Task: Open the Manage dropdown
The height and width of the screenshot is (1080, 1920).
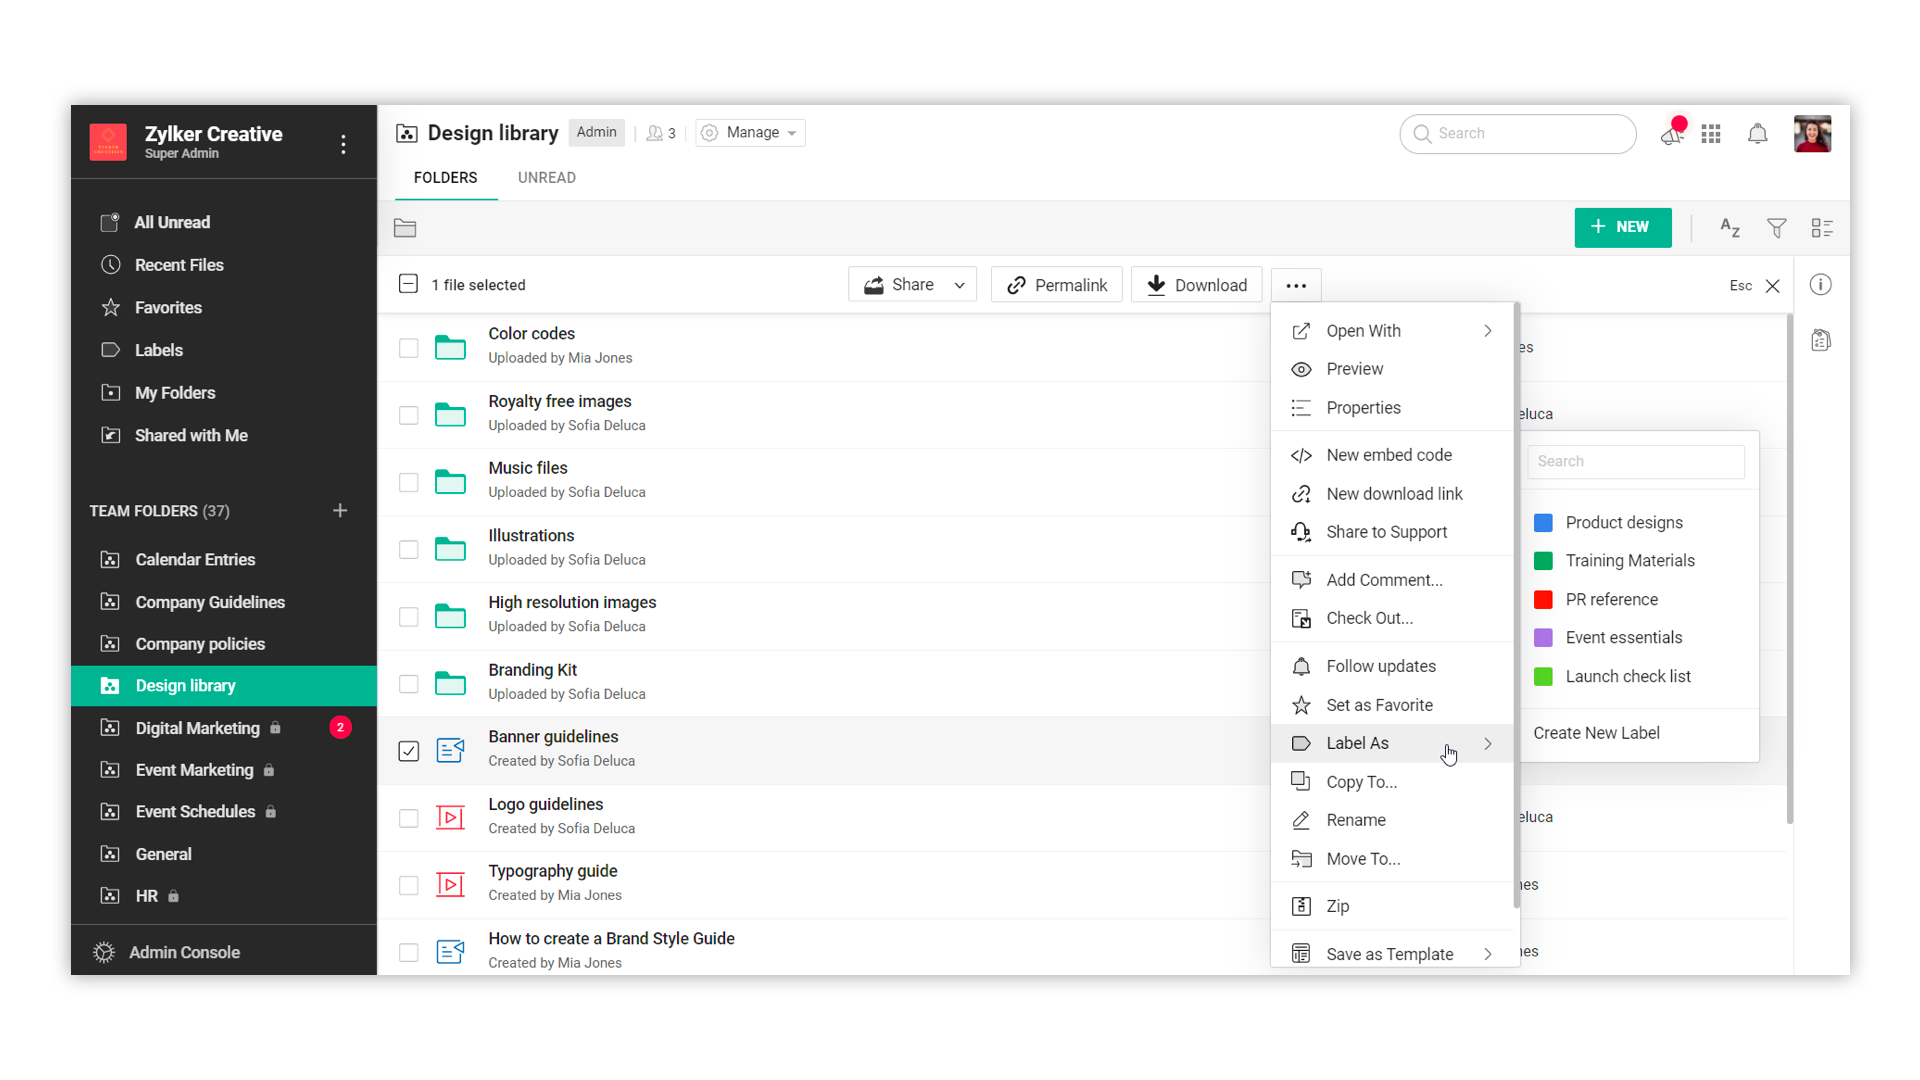Action: tap(751, 133)
